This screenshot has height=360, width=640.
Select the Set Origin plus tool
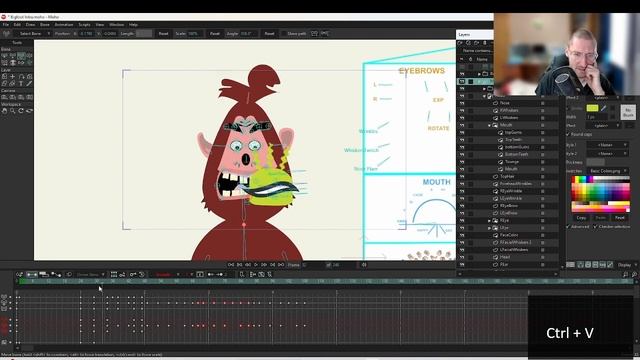pyautogui.click(x=13, y=76)
